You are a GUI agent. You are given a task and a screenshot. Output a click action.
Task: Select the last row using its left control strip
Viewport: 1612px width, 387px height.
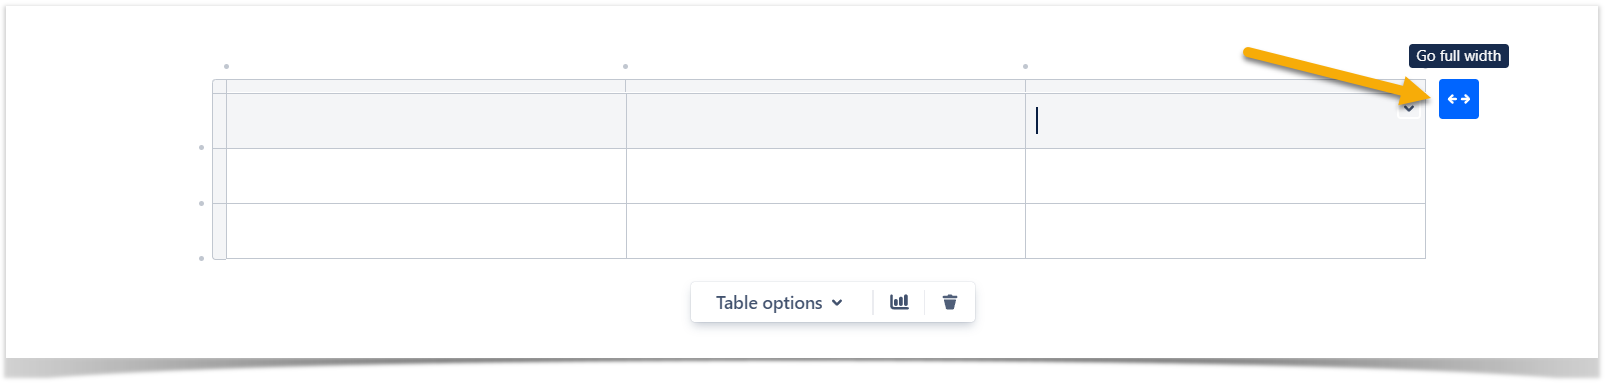coord(219,231)
